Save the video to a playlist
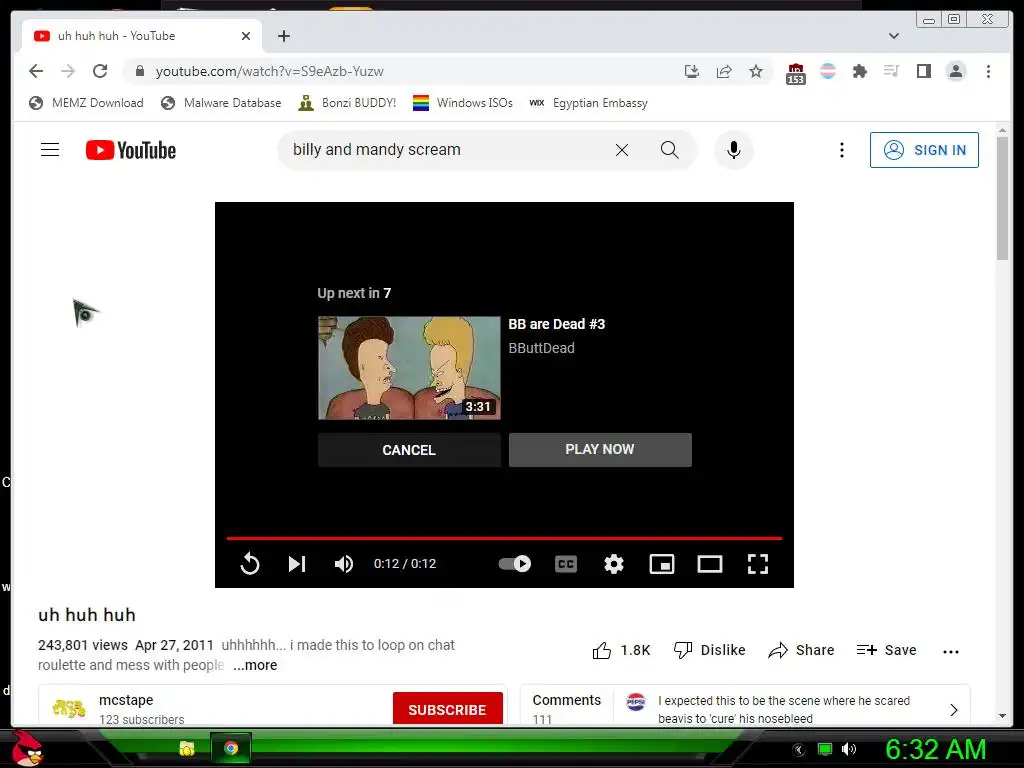 point(886,650)
